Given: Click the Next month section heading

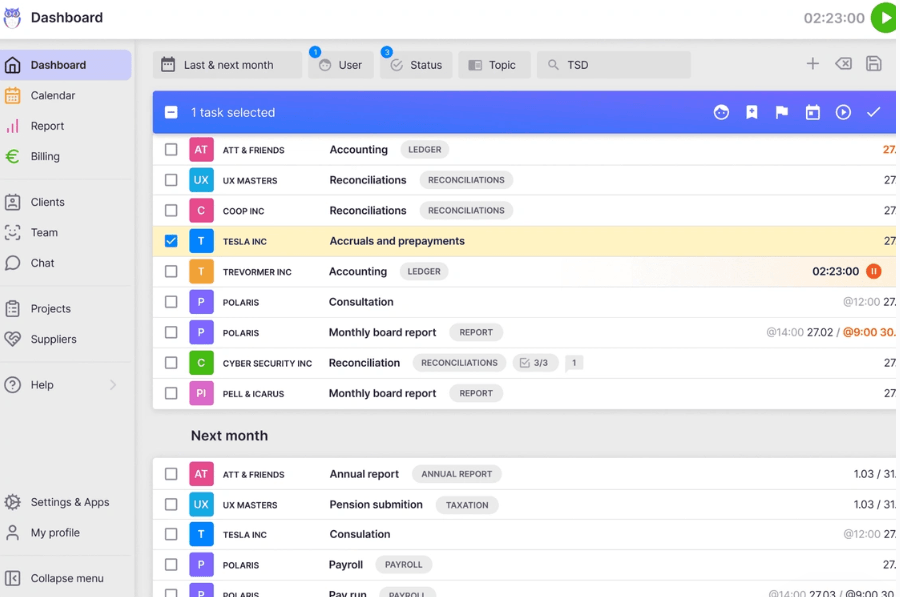Looking at the screenshot, I should [x=230, y=436].
